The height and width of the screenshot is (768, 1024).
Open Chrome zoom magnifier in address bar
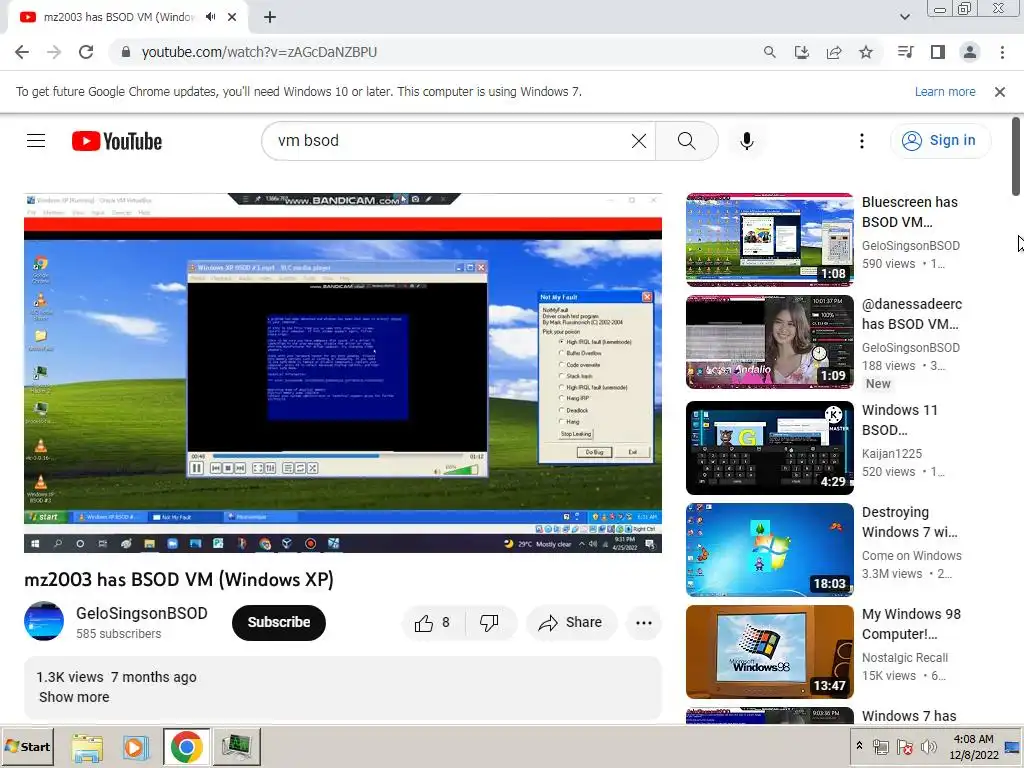point(769,52)
